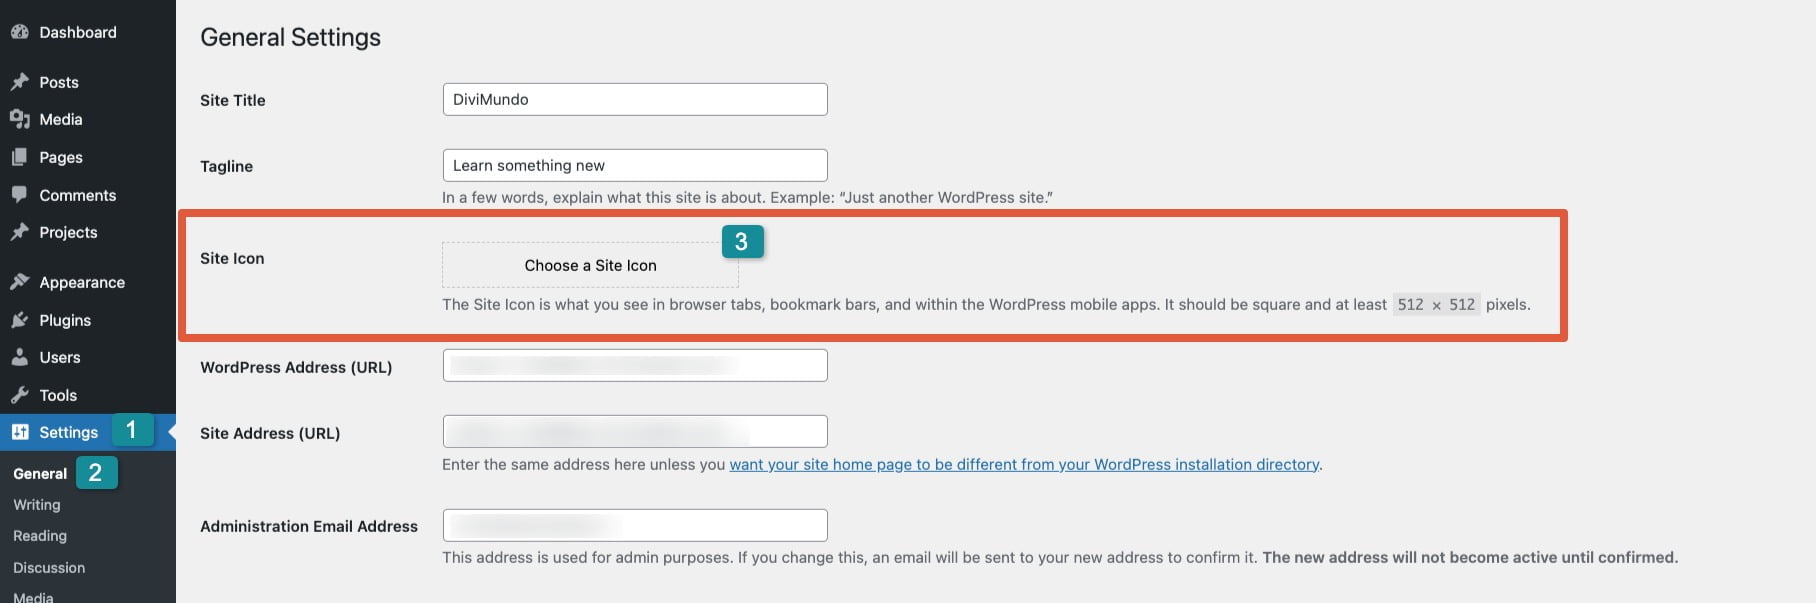1816x603 pixels.
Task: Click the Tools wrench icon
Action: [19, 395]
